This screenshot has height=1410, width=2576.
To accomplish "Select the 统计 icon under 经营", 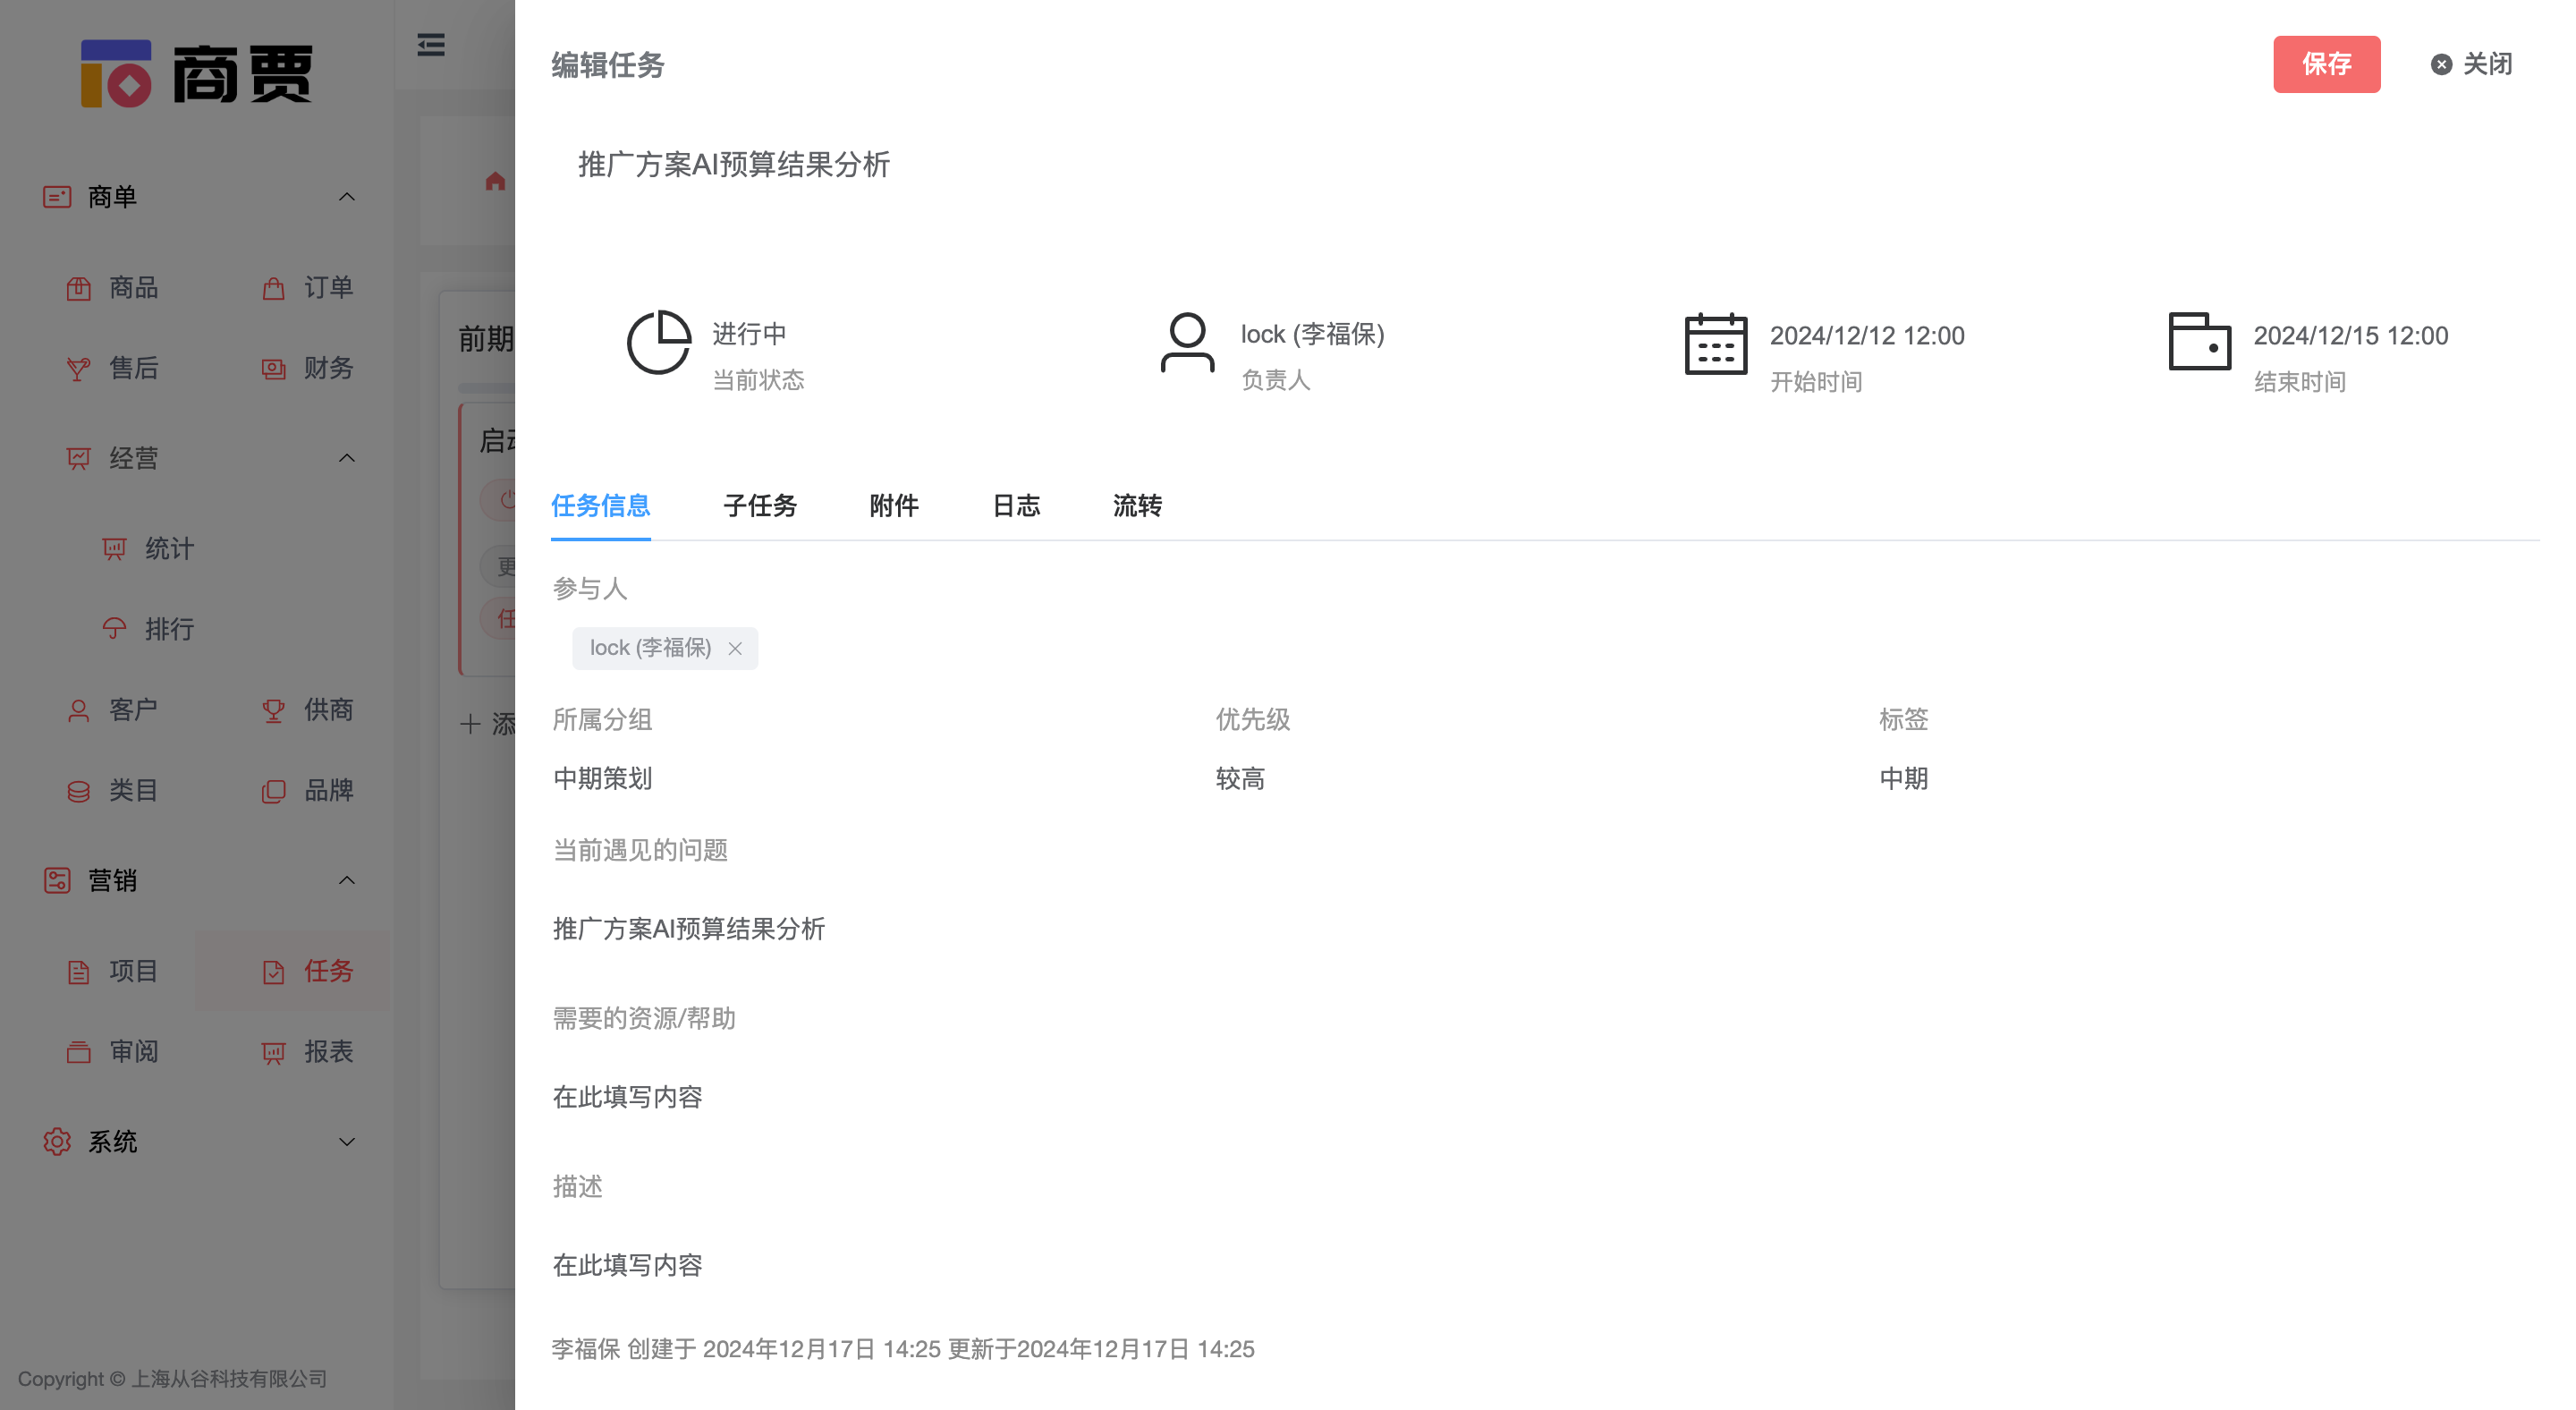I will click(x=115, y=548).
